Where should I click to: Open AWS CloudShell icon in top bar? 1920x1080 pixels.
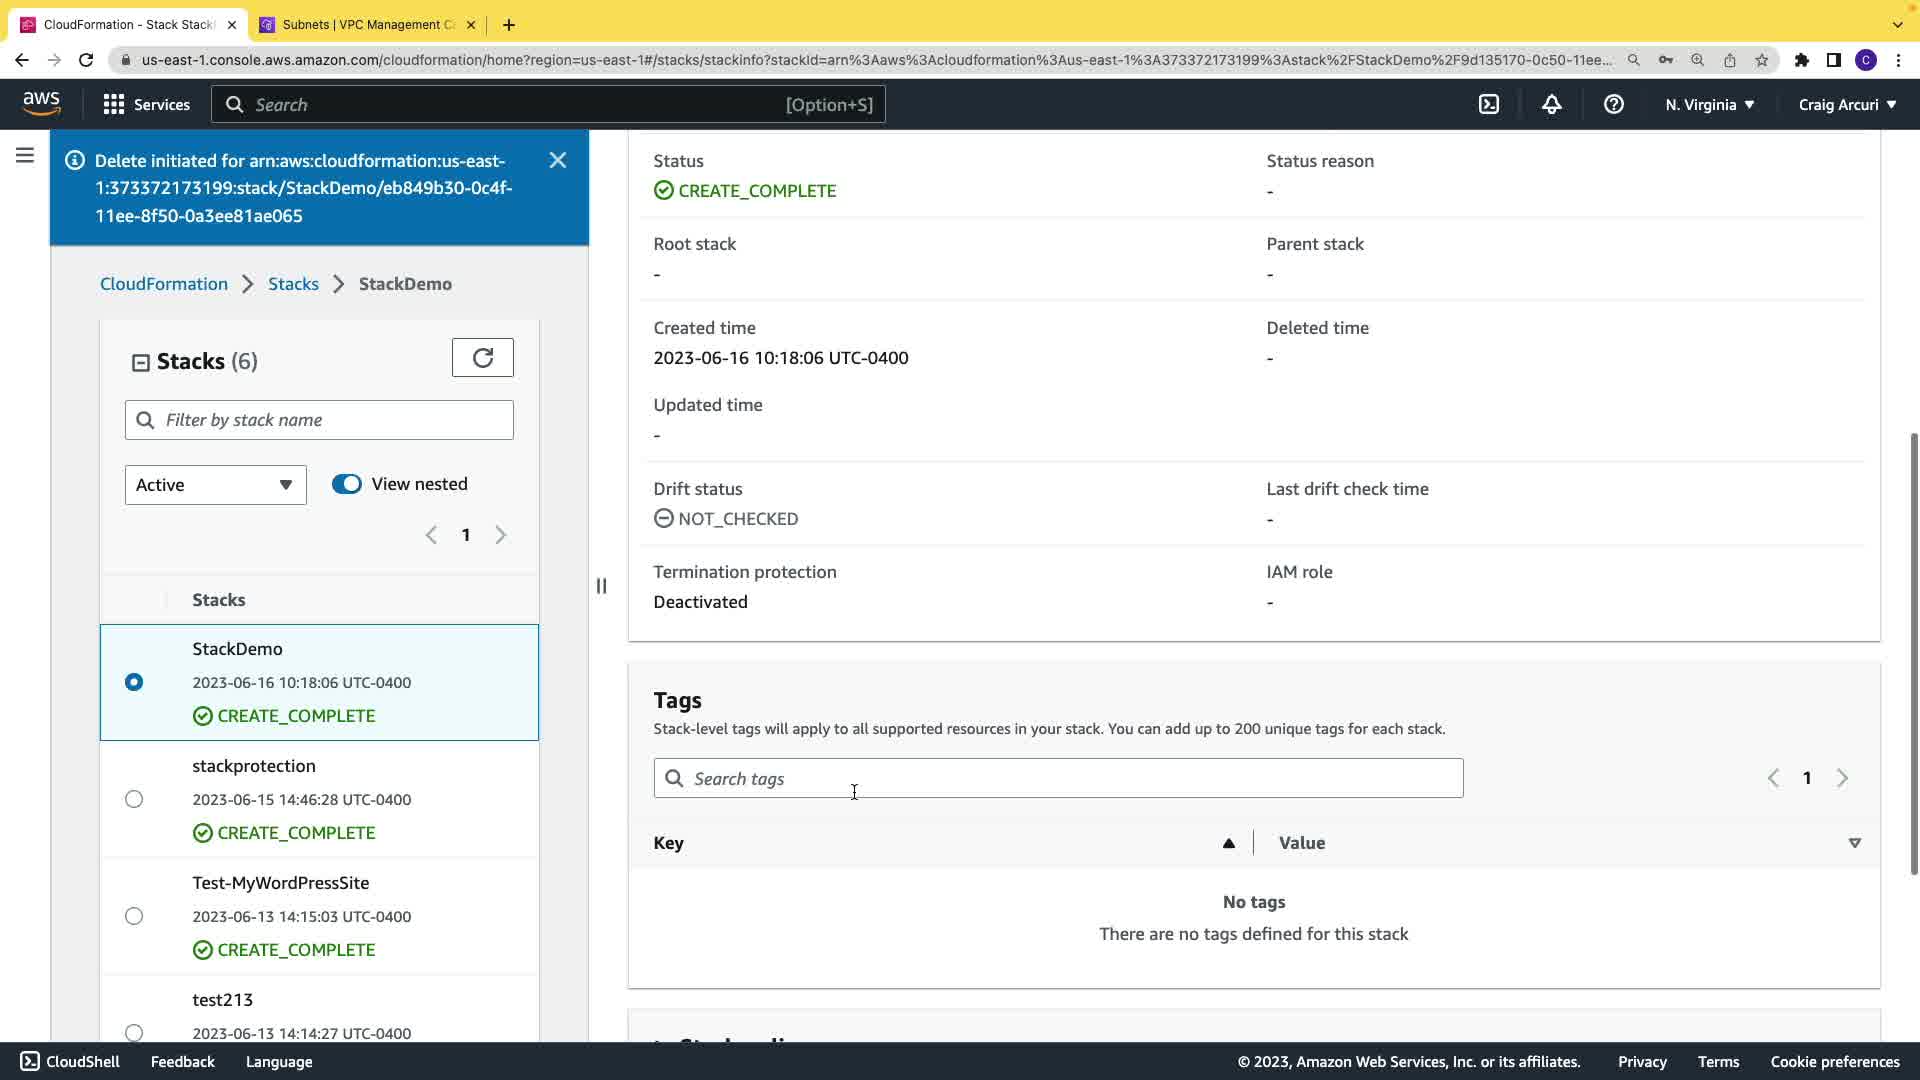point(1489,104)
